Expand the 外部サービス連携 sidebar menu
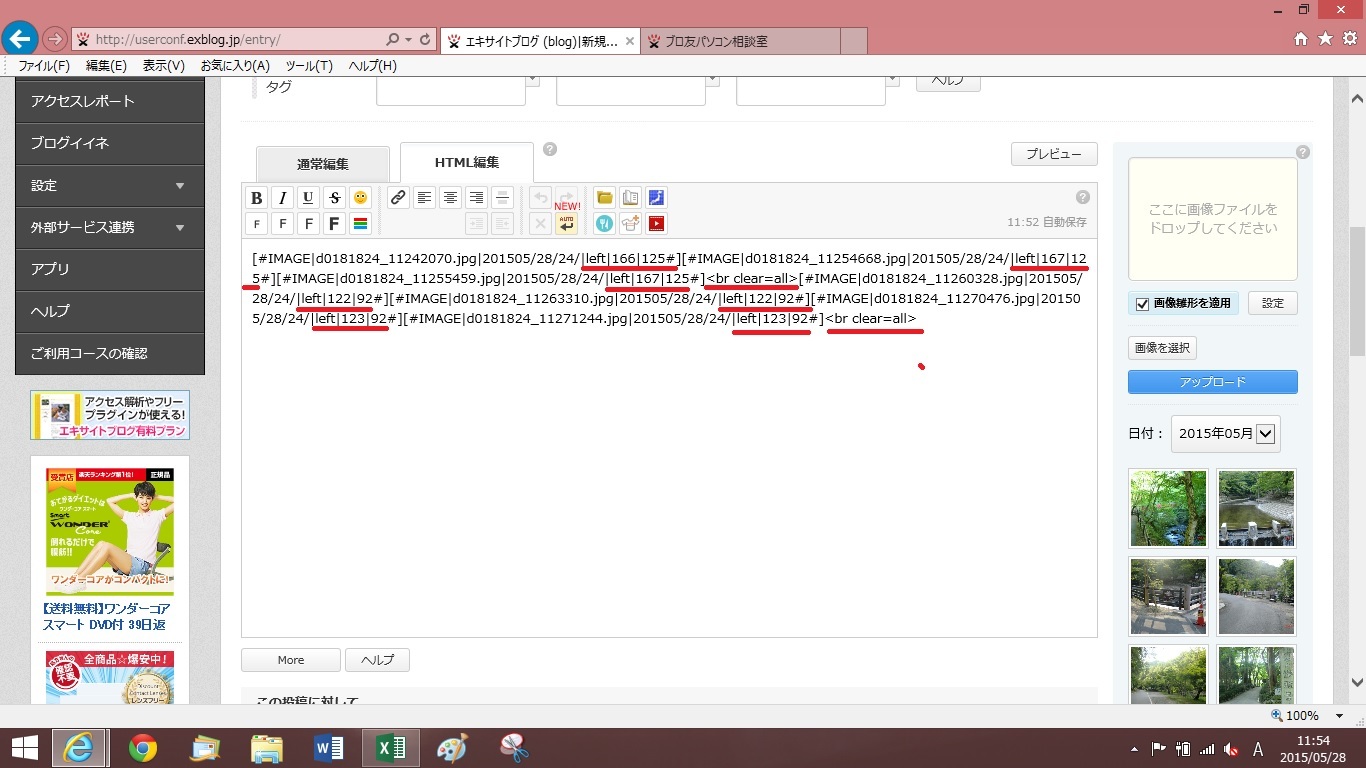Image resolution: width=1366 pixels, height=768 pixels. (x=110, y=227)
